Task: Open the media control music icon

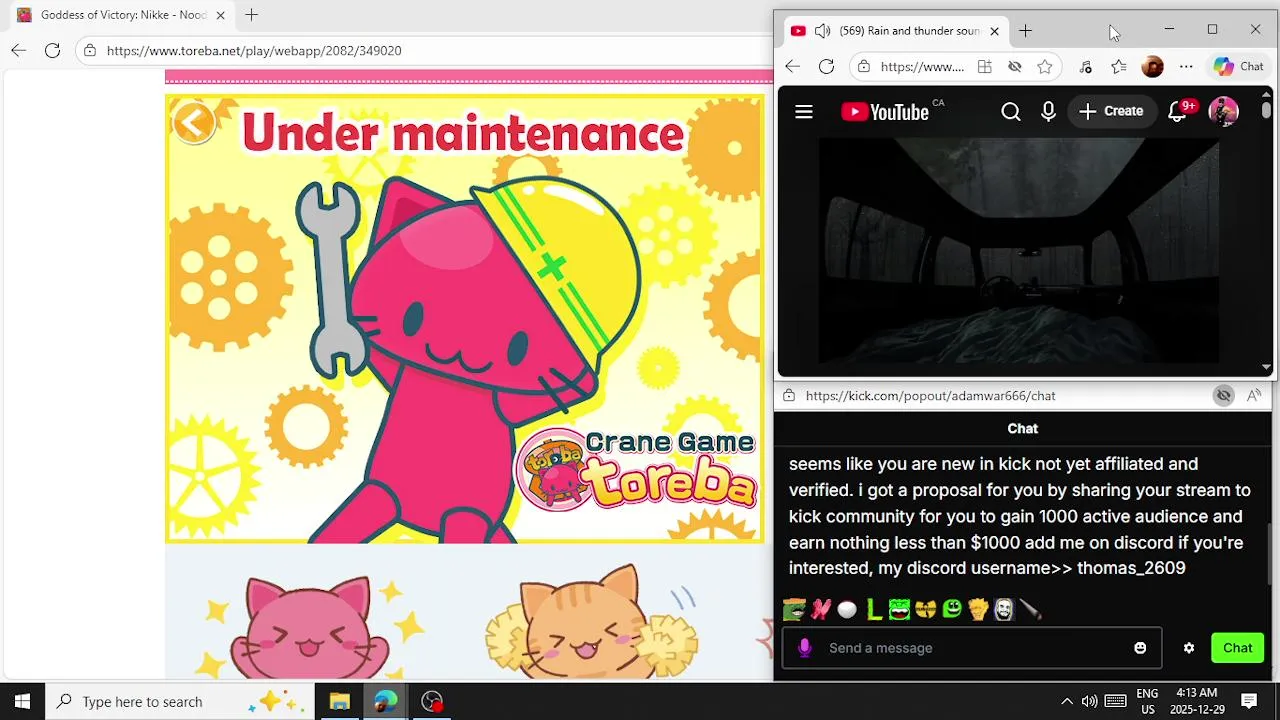Action: pyautogui.click(x=1086, y=67)
